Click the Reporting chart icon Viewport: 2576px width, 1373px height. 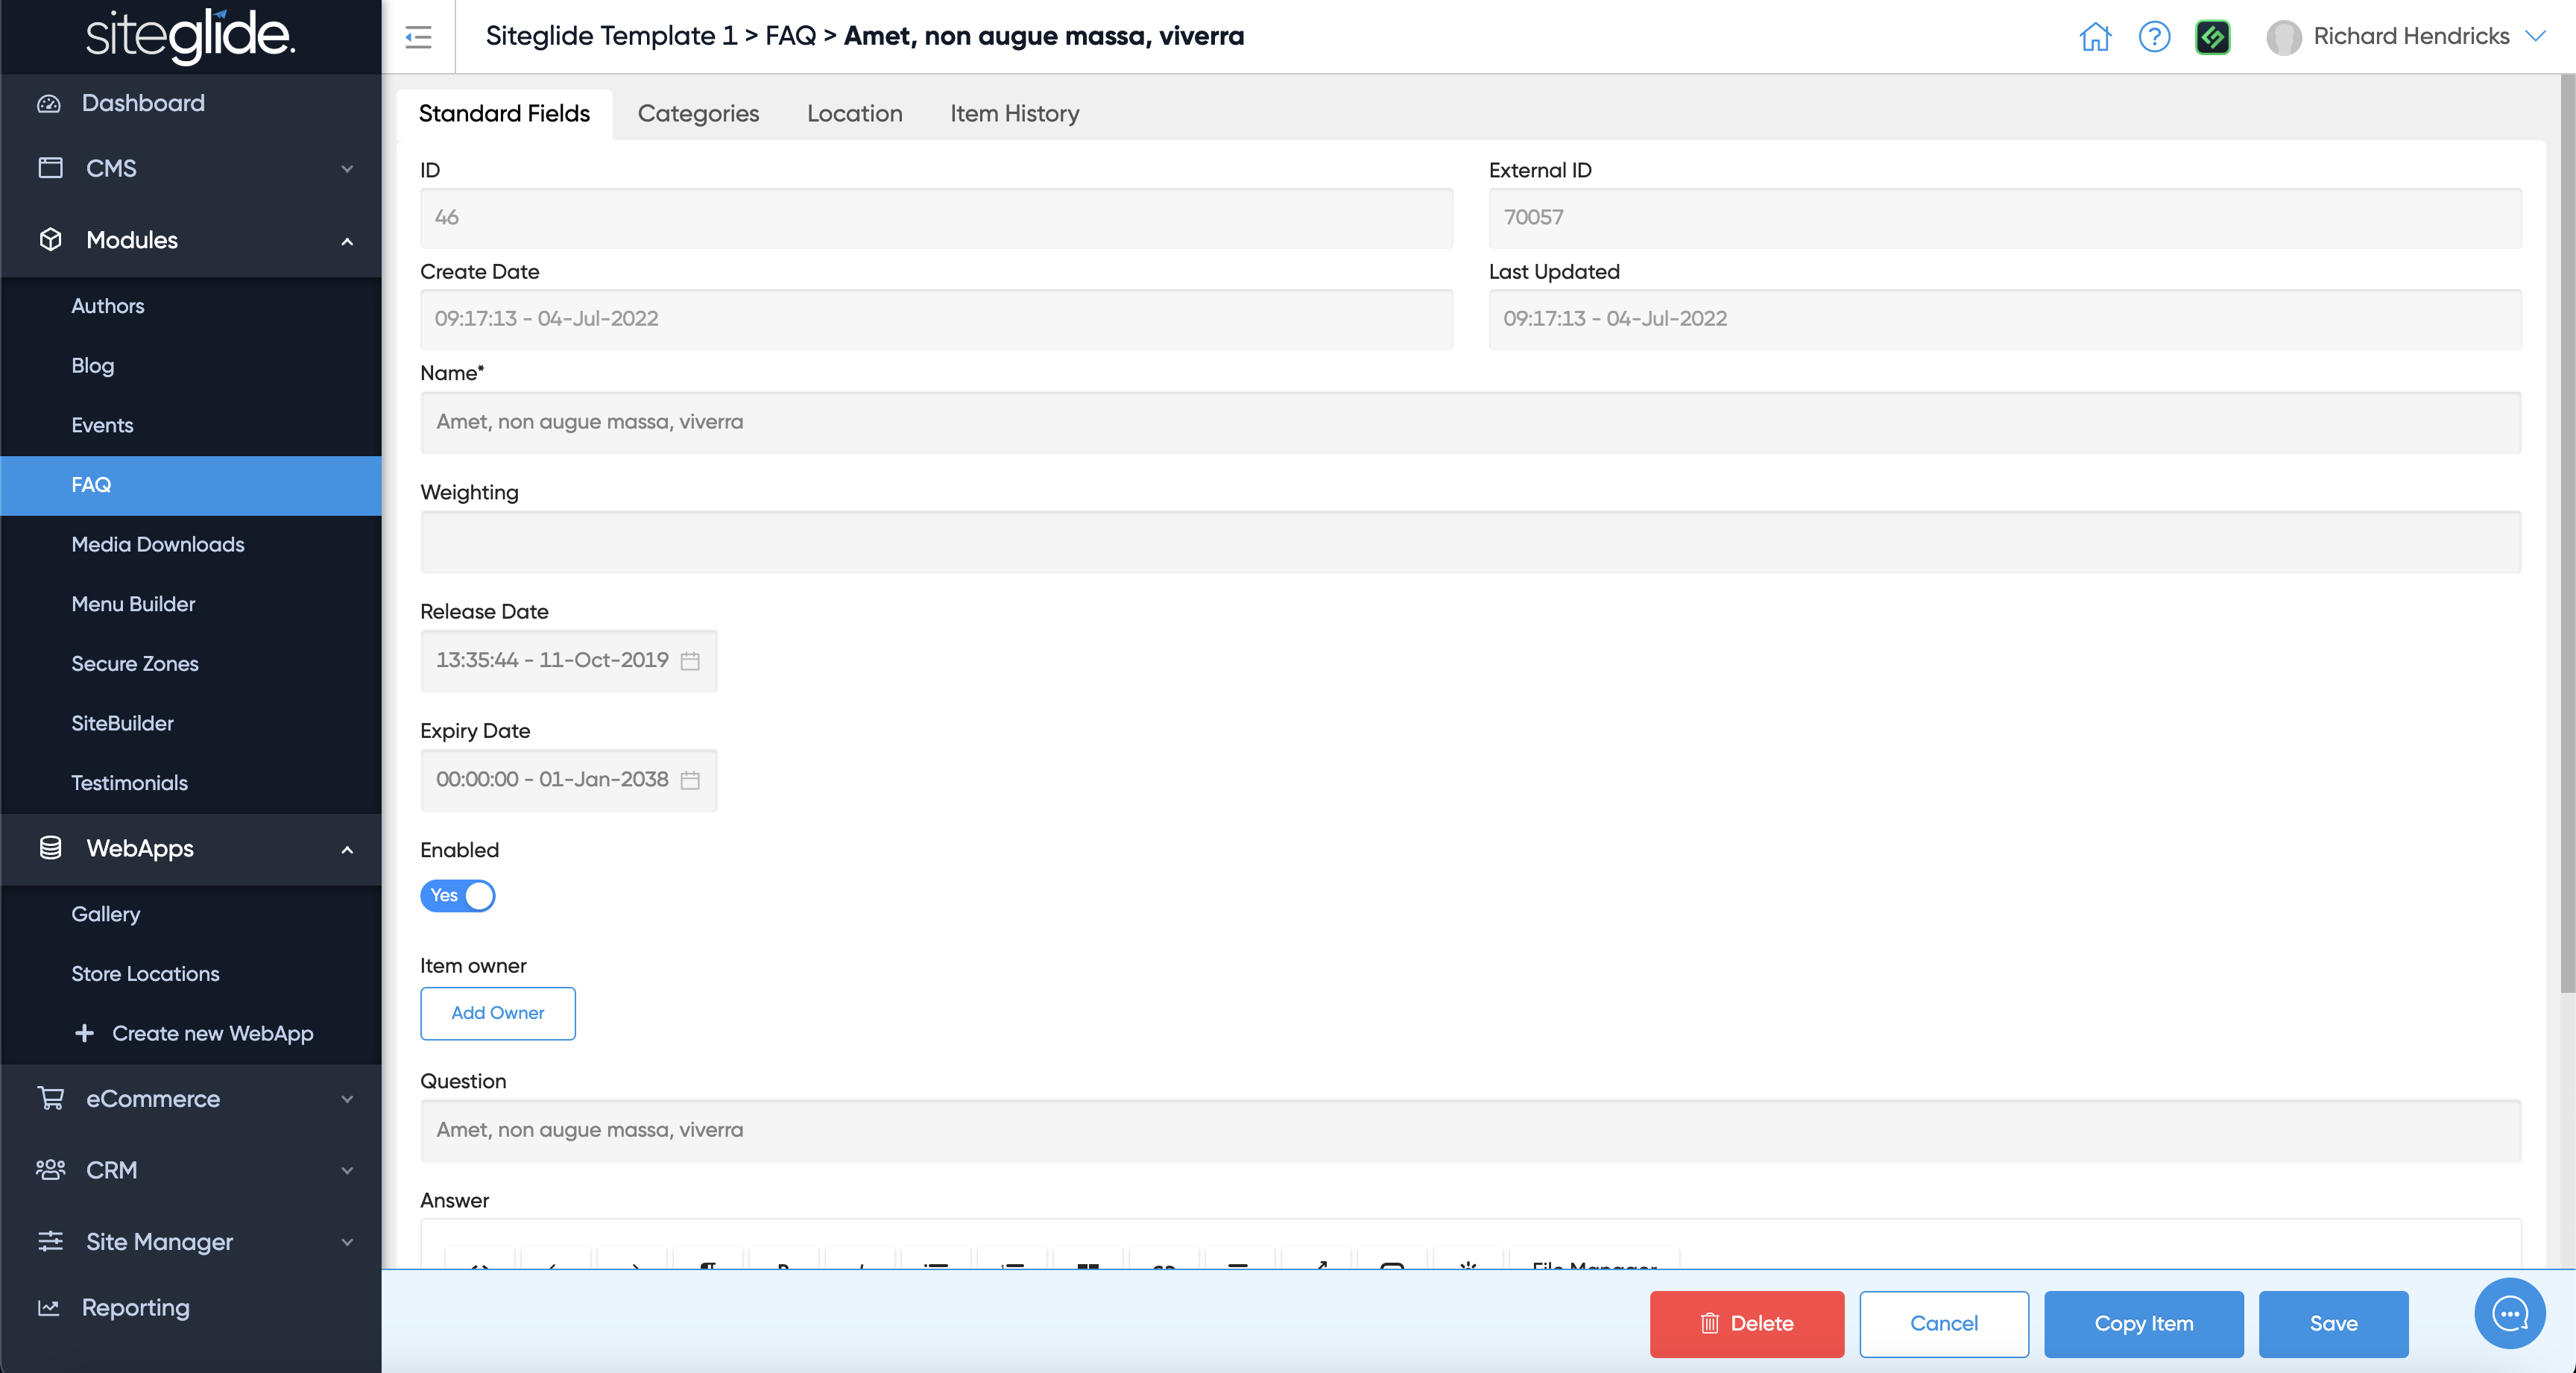(49, 1308)
